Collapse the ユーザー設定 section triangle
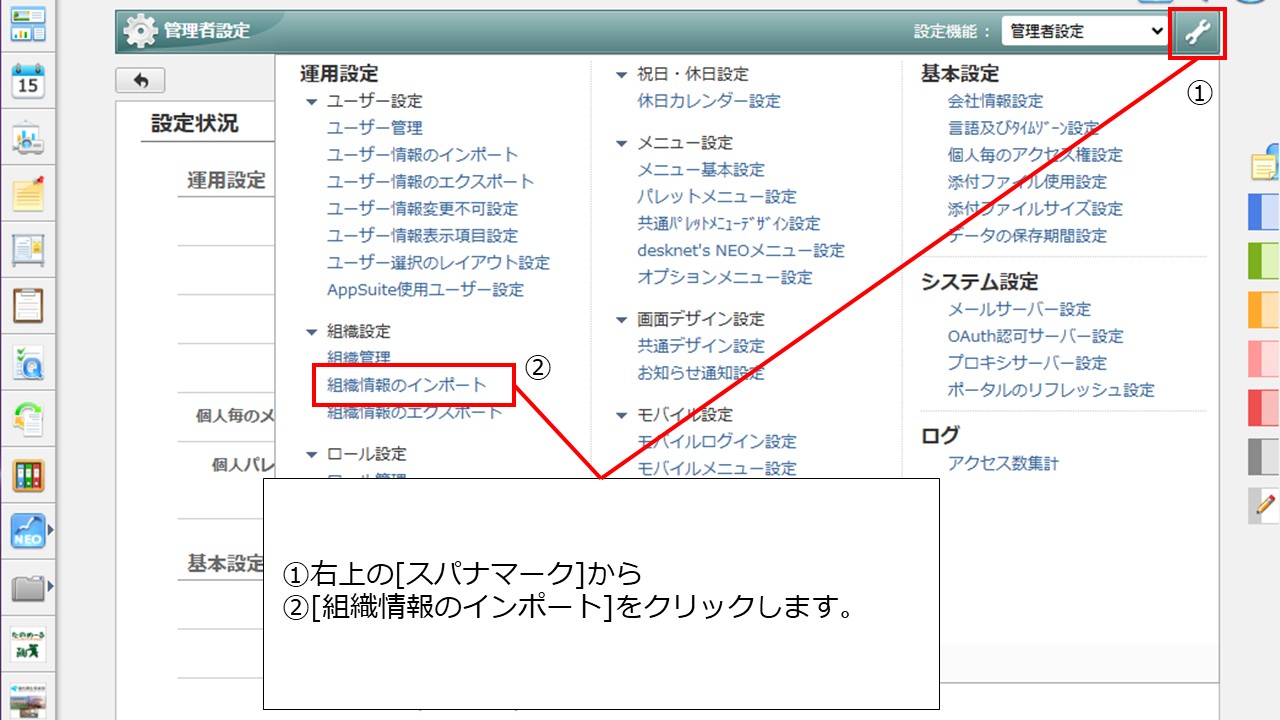The height and width of the screenshot is (720, 1280). pyautogui.click(x=313, y=100)
